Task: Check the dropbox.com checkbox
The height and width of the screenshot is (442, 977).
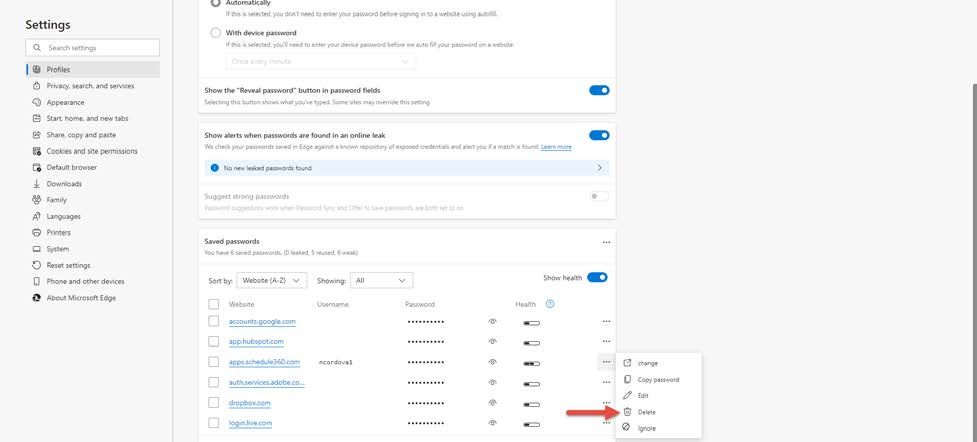Action: pyautogui.click(x=214, y=403)
